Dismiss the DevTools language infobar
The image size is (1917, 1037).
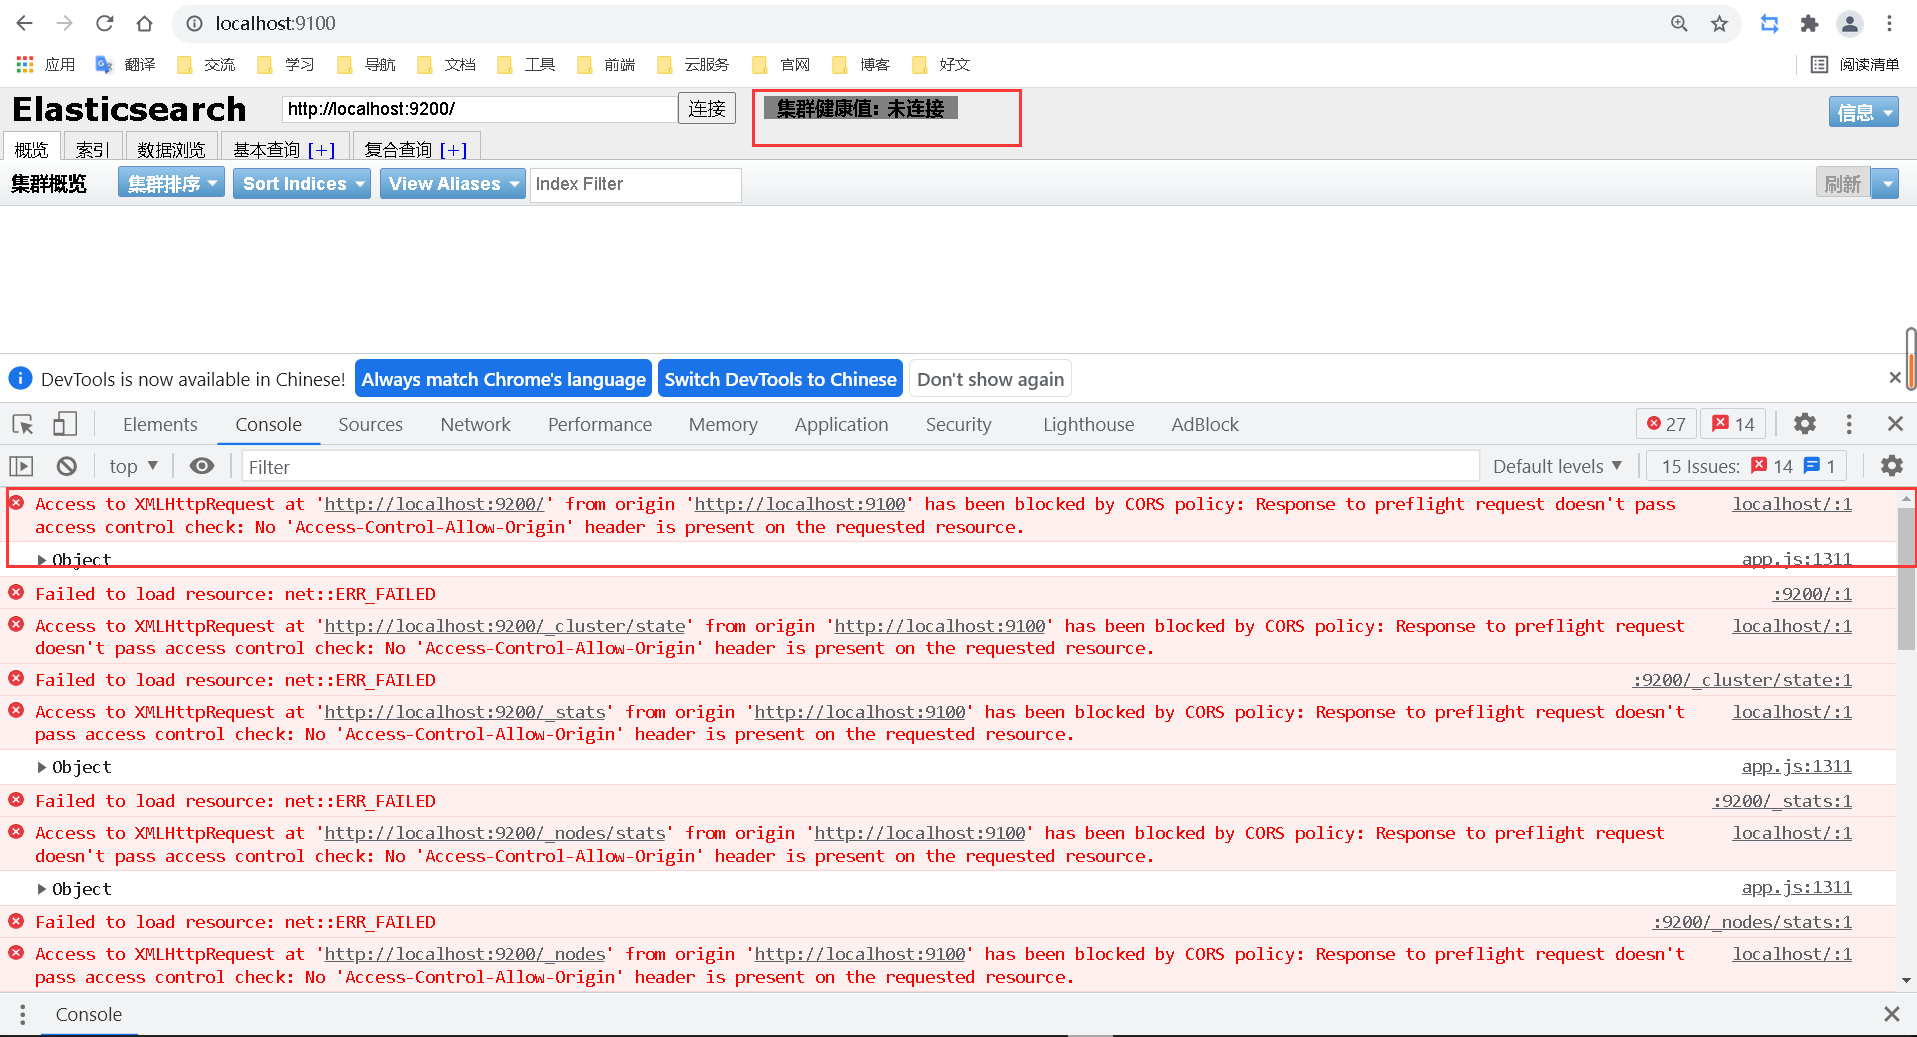1895,378
